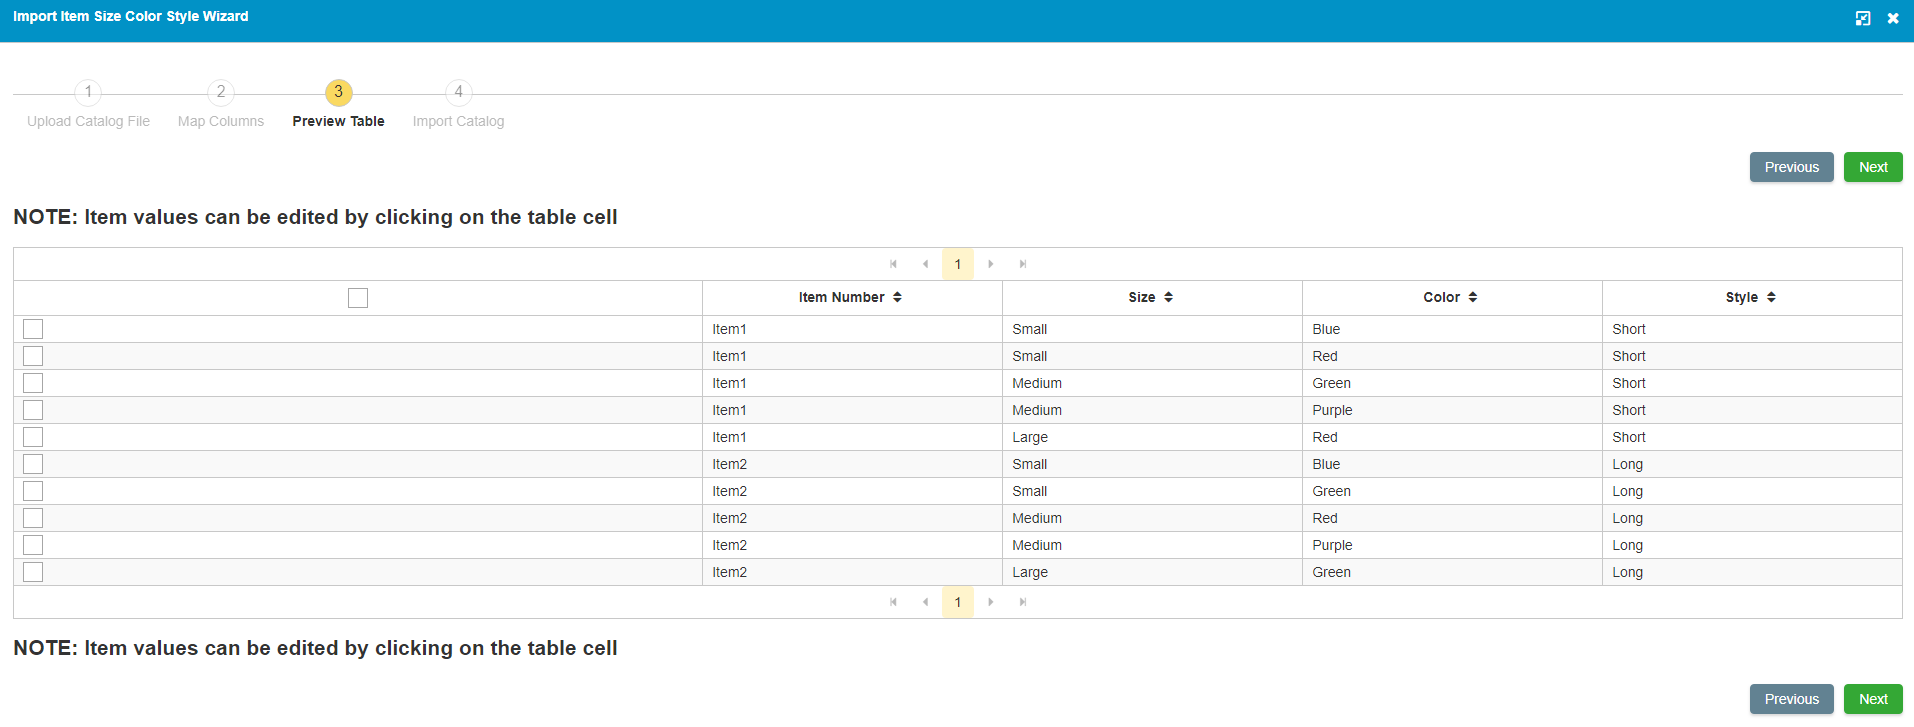Click the top paginator previous-page arrow

(x=925, y=264)
